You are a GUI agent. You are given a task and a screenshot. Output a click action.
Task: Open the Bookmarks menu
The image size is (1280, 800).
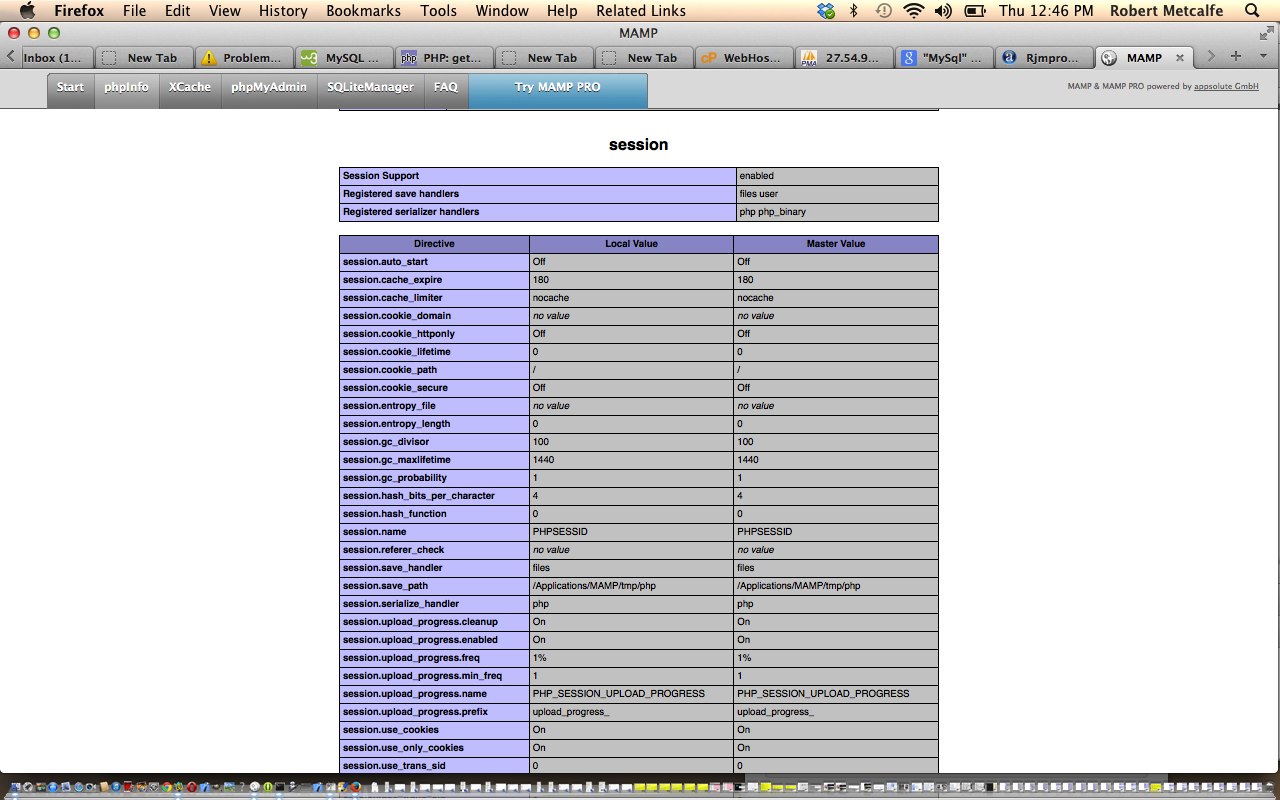[363, 11]
